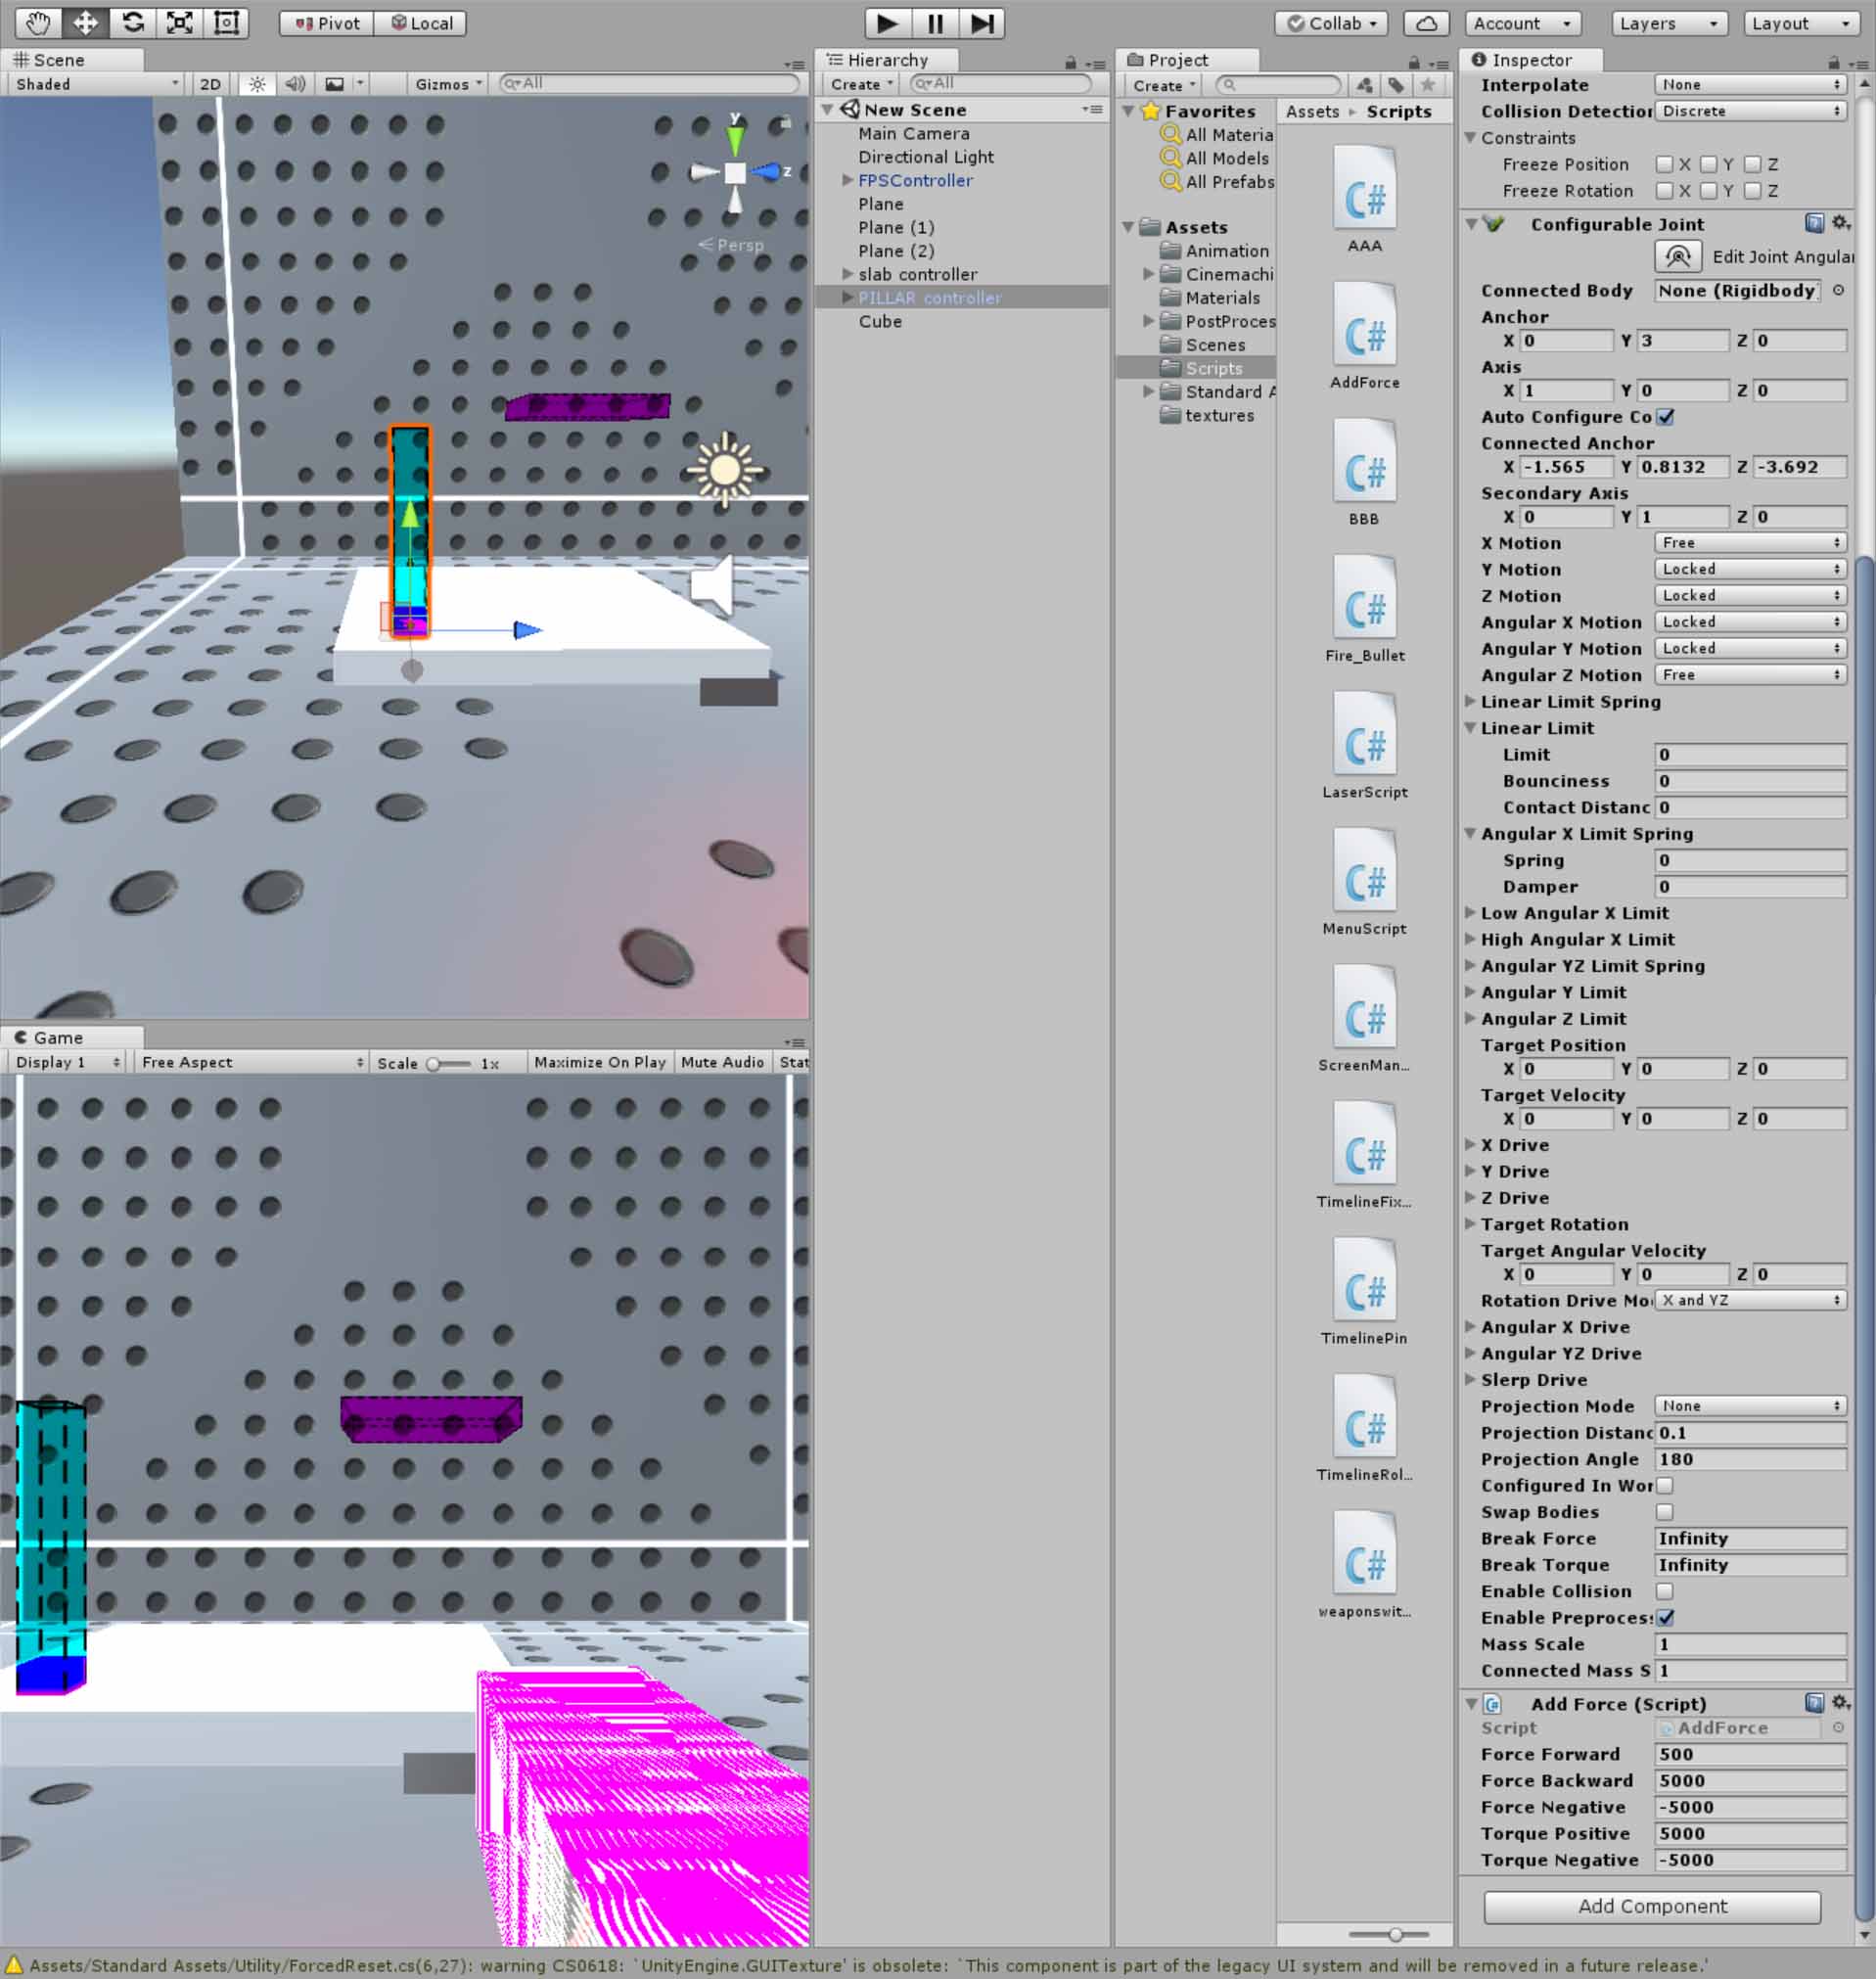This screenshot has height=1979, width=1876.
Task: Expand the Linear Limit Spring section
Action: click(x=1471, y=702)
